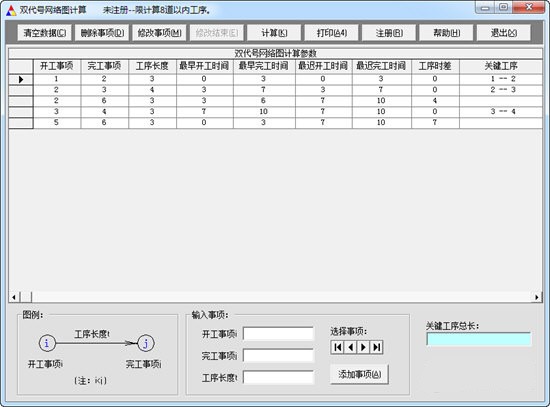Click the 清空数据(C) button
Image resolution: width=550 pixels, height=407 pixels.
(45, 33)
